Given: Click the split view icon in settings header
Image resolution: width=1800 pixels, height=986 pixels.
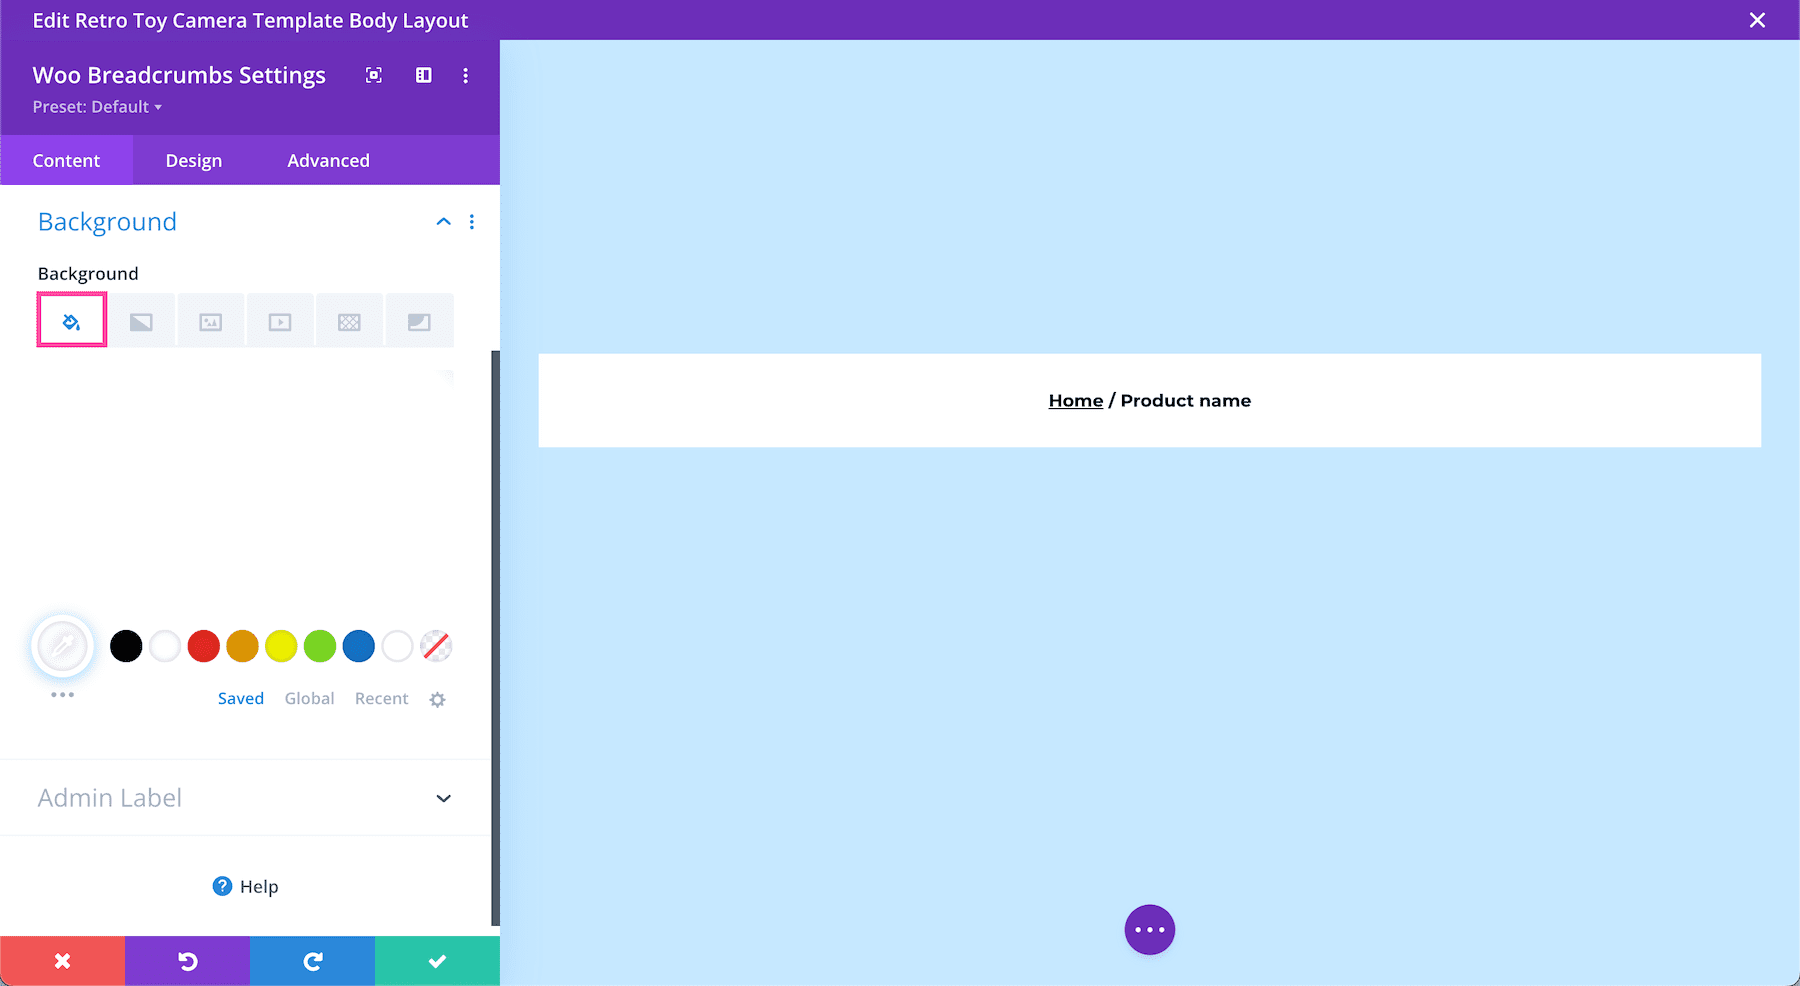Looking at the screenshot, I should pyautogui.click(x=423, y=75).
